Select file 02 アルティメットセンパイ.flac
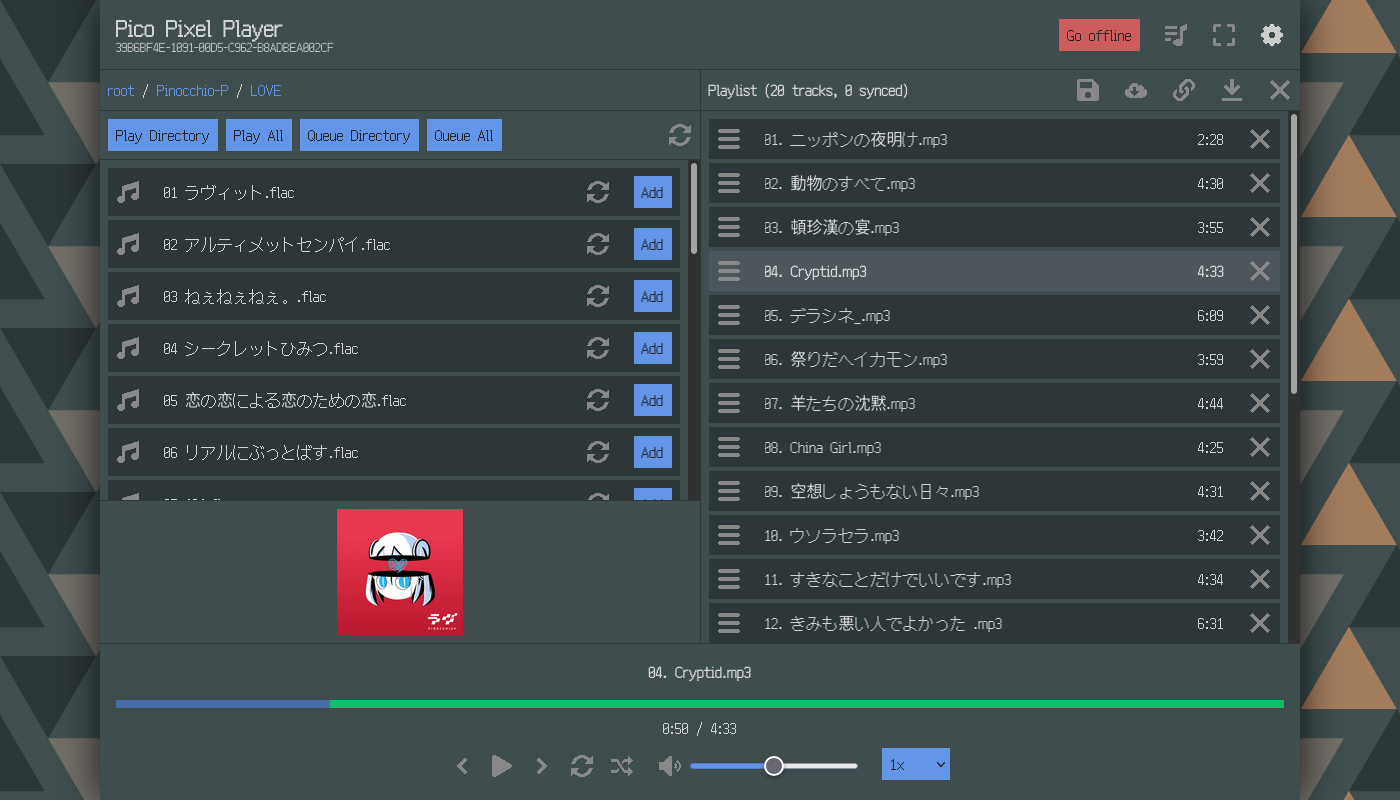Image resolution: width=1400 pixels, height=800 pixels. tap(394, 244)
